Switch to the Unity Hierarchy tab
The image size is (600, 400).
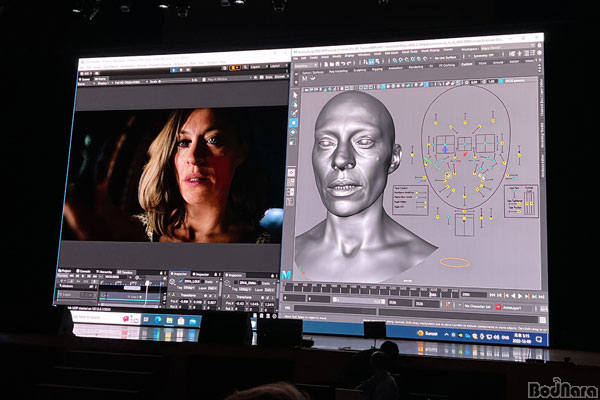(x=104, y=272)
